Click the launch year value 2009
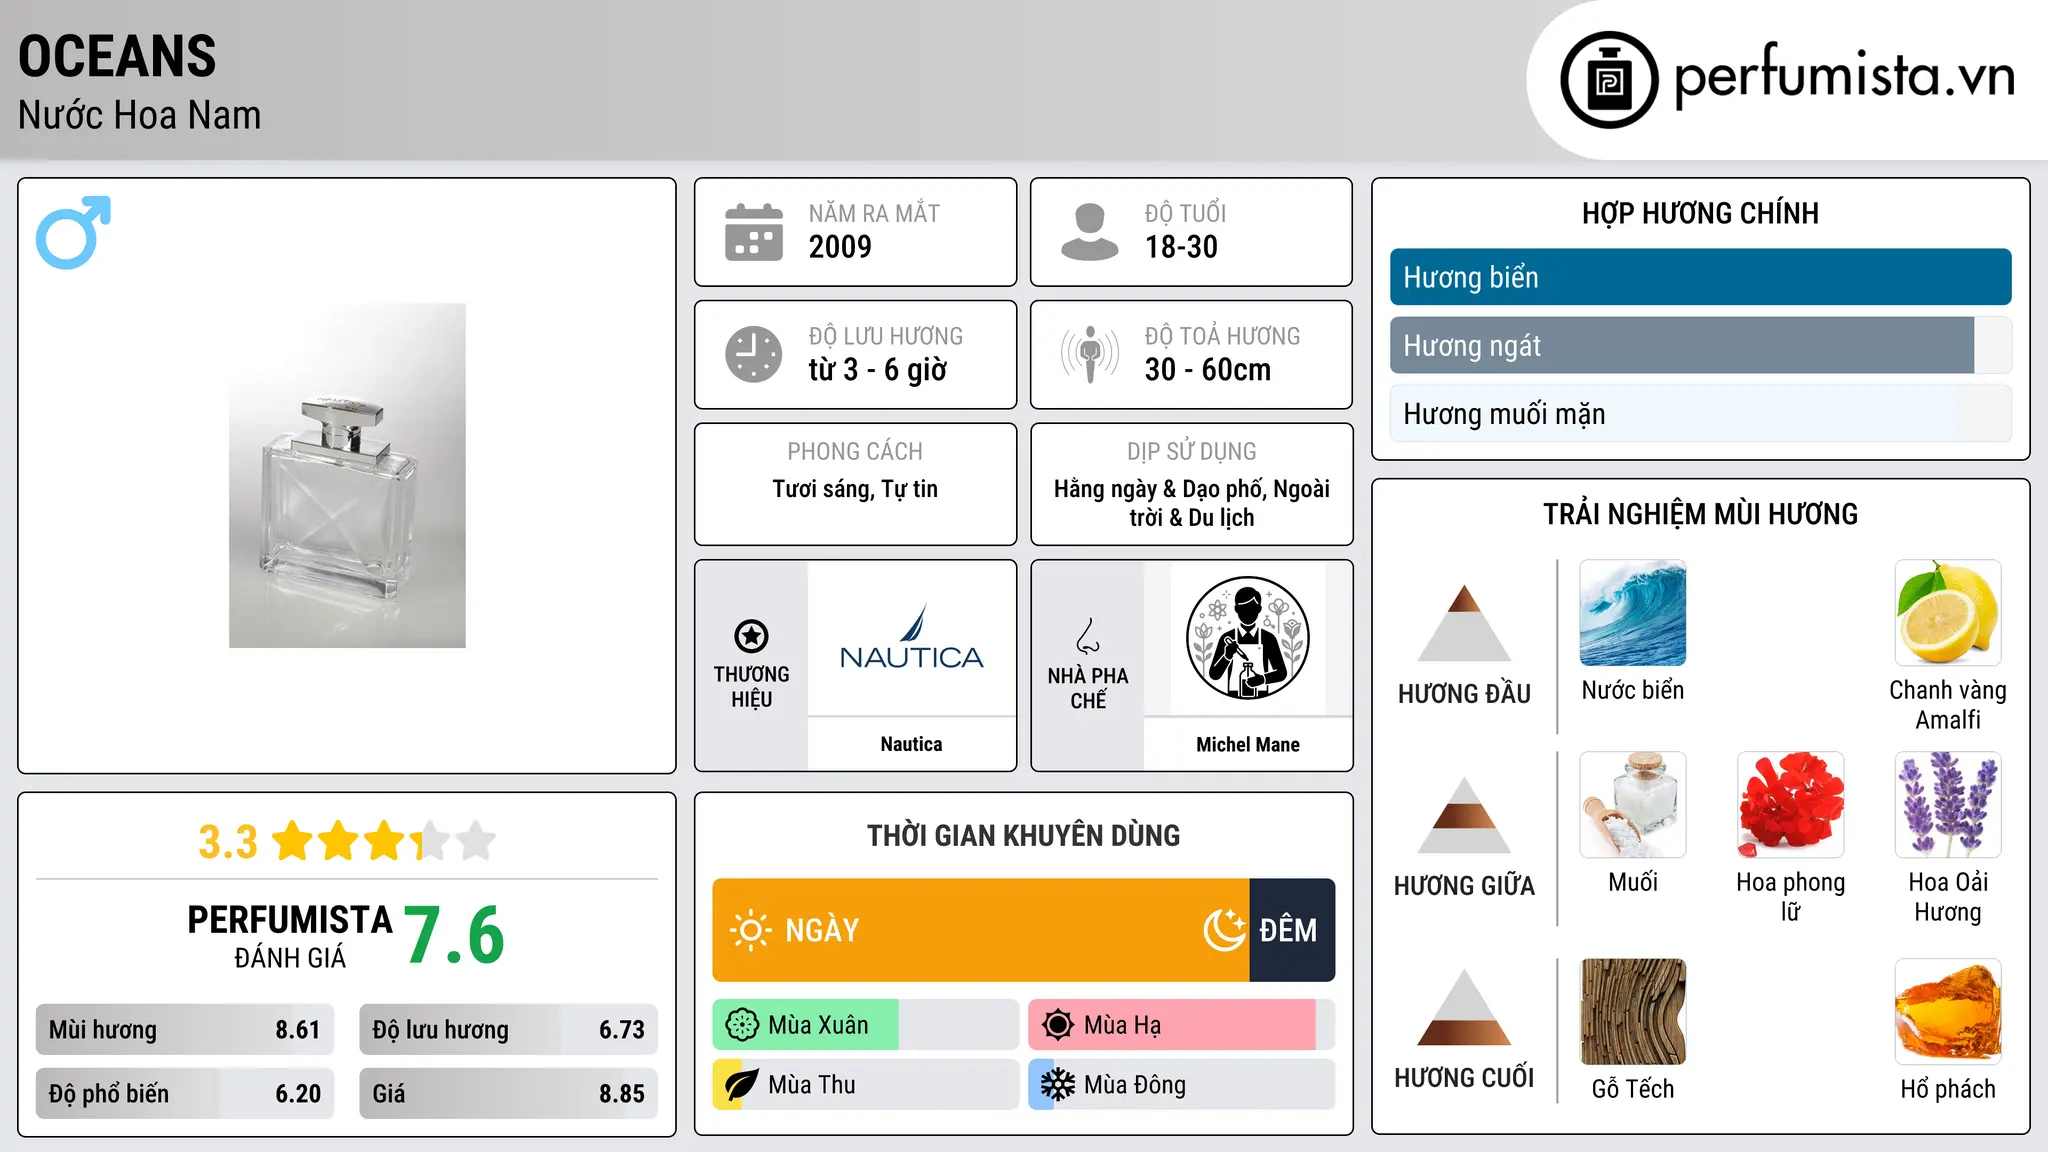This screenshot has height=1152, width=2048. 840,247
